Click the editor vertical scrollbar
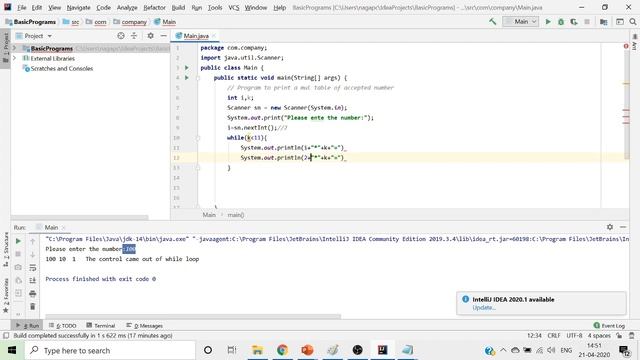The width and height of the screenshot is (640, 360). tap(626, 100)
